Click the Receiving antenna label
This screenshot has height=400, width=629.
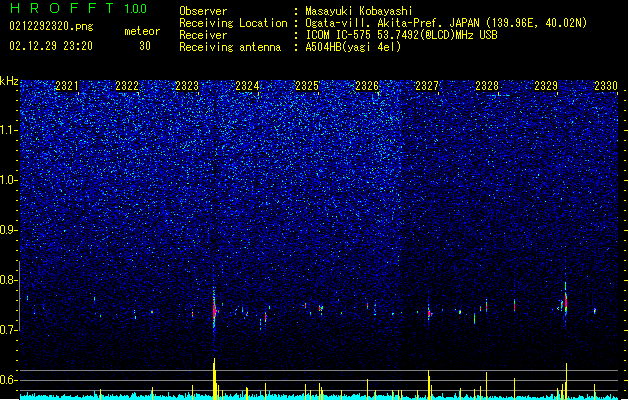230,47
